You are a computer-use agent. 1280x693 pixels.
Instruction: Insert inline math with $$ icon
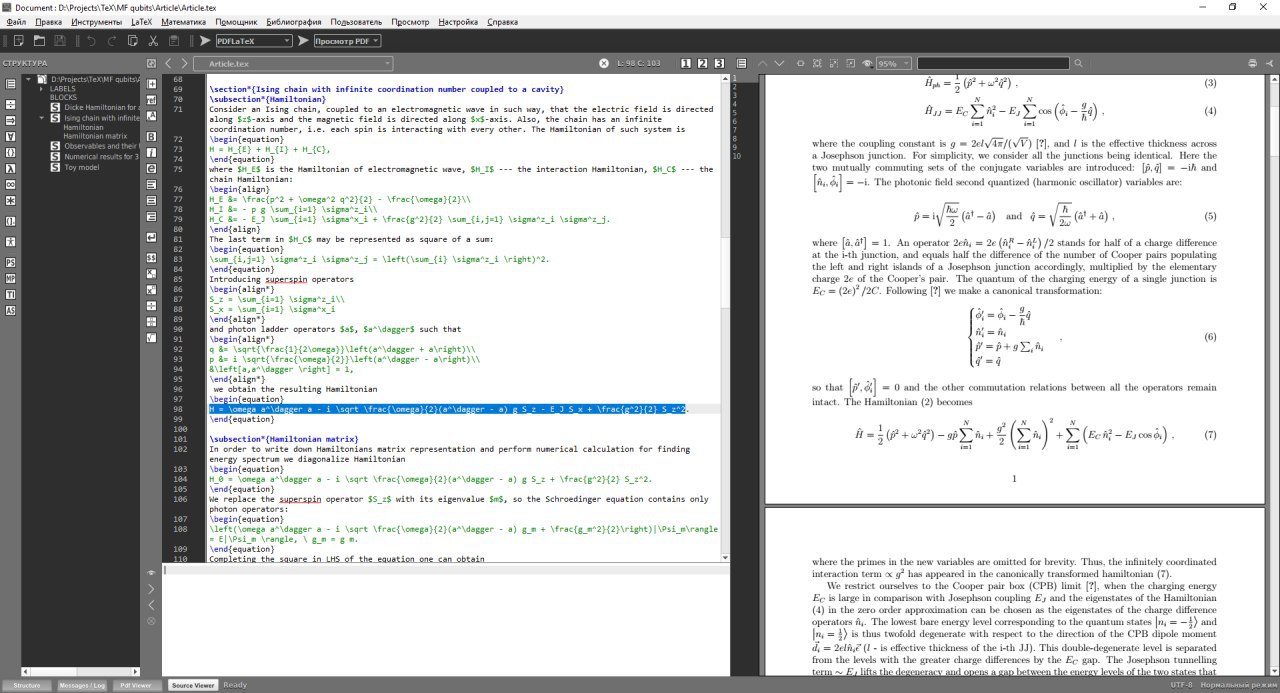[x=151, y=258]
